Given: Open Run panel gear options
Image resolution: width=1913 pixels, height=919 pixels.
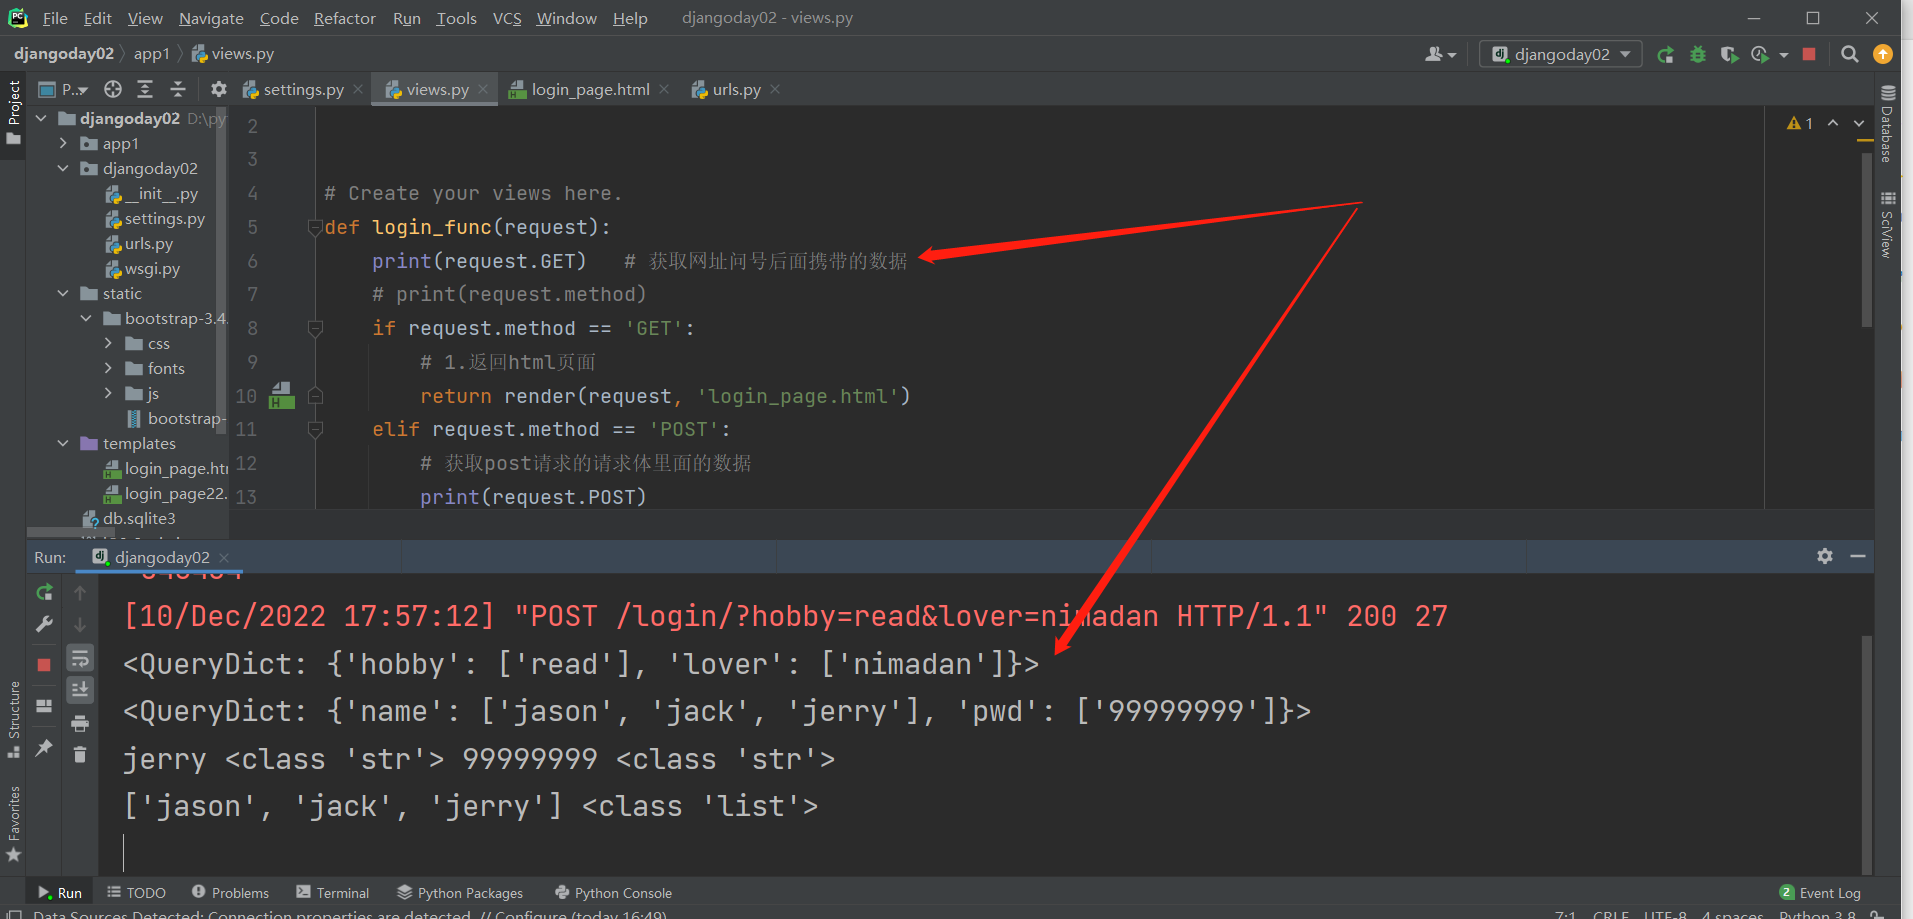Looking at the screenshot, I should tap(1825, 556).
